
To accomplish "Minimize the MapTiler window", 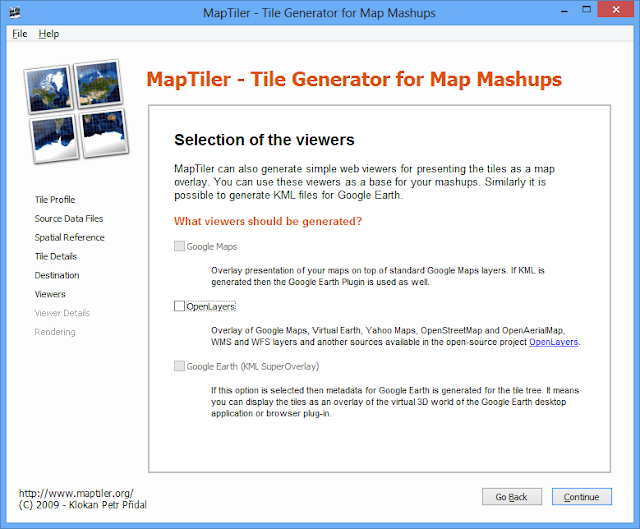I will click(564, 11).
